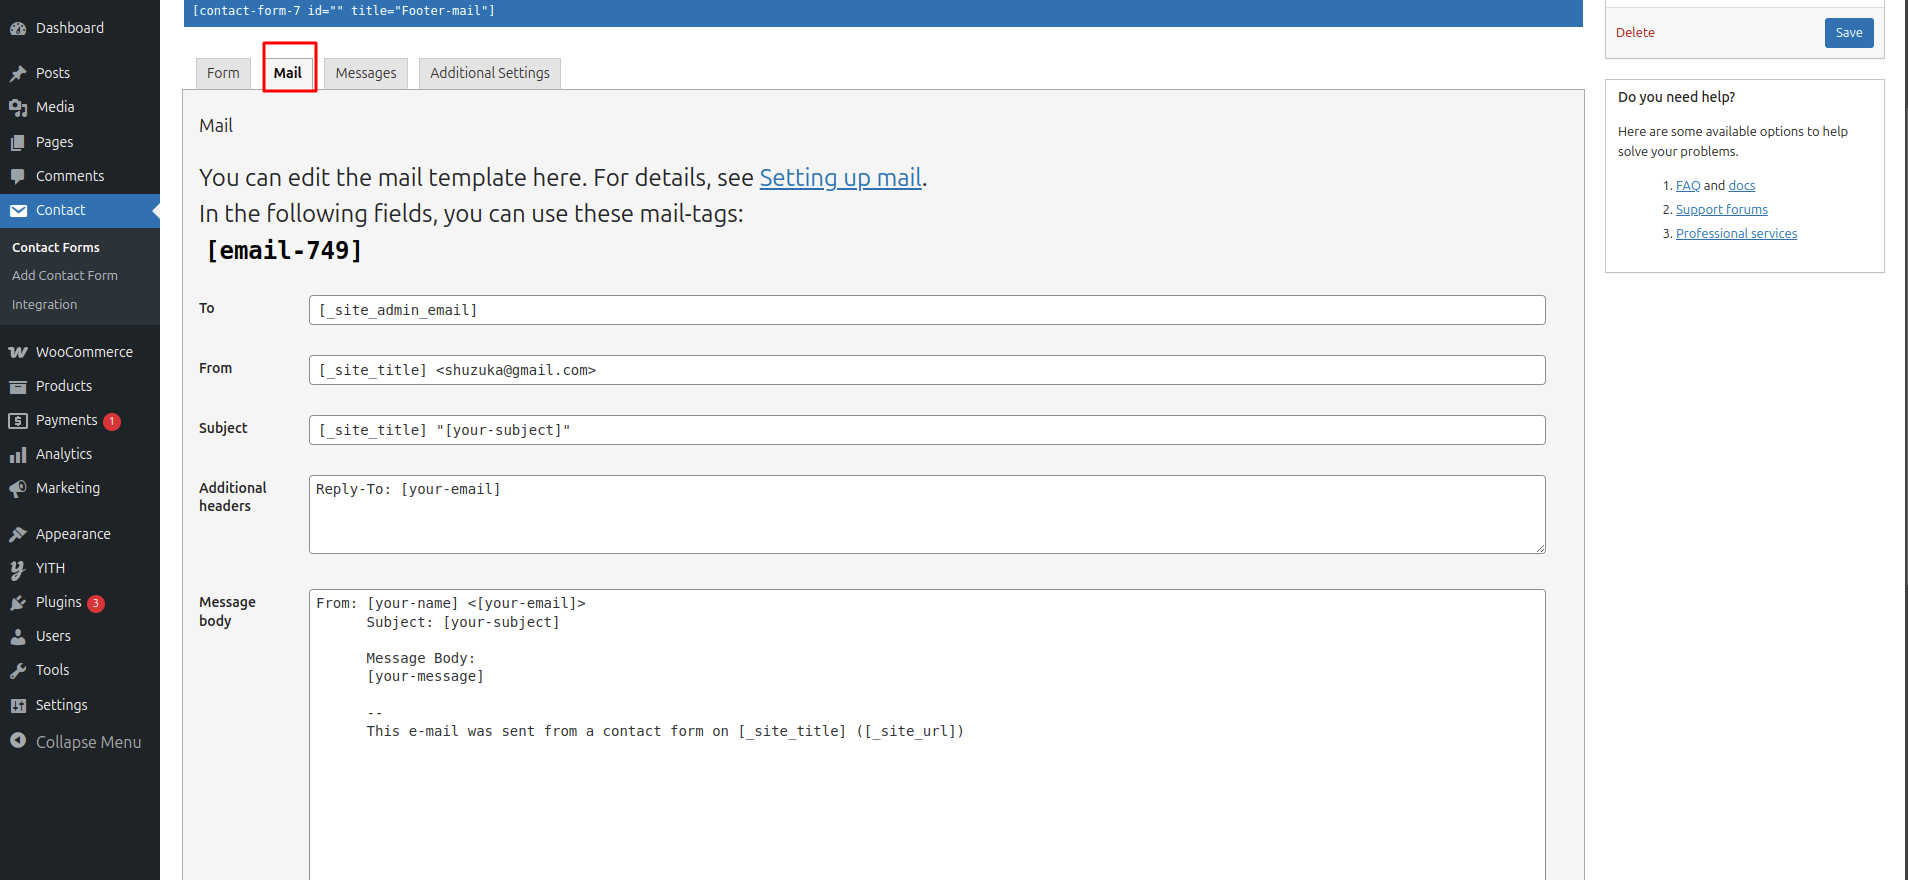Viewport: 1908px width, 880px height.
Task: Click the Analytics bar chart icon
Action: (x=18, y=455)
